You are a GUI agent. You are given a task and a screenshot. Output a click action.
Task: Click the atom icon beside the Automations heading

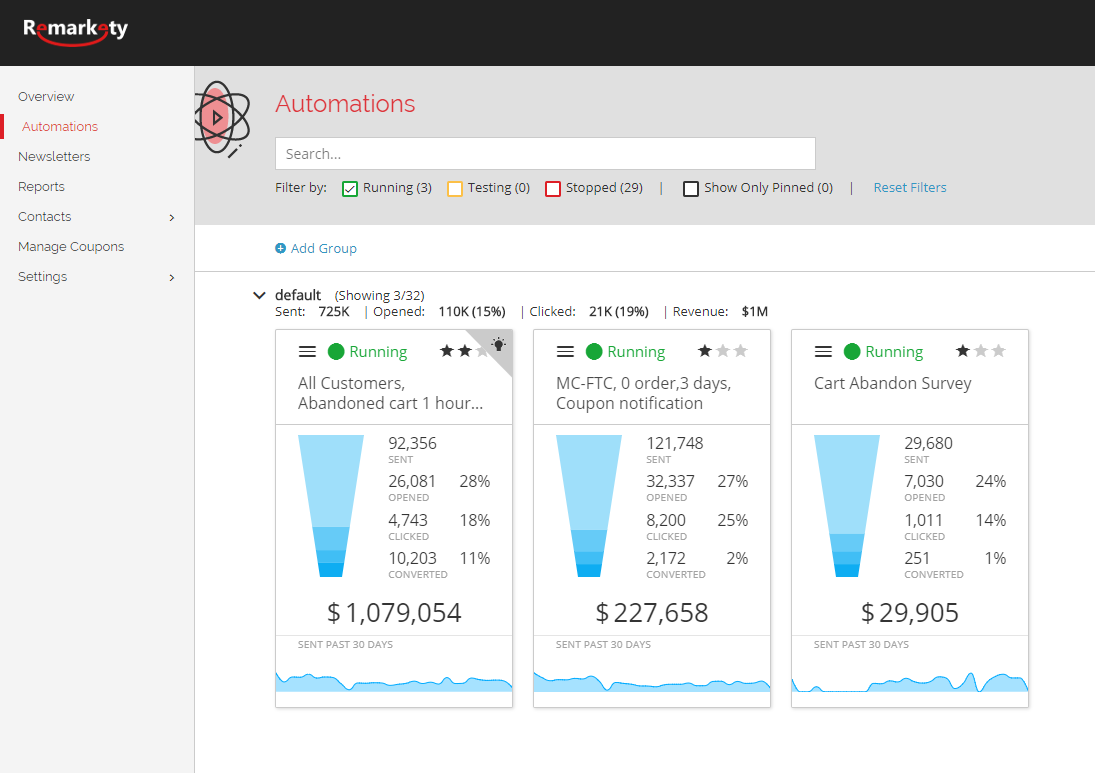pyautogui.click(x=222, y=117)
